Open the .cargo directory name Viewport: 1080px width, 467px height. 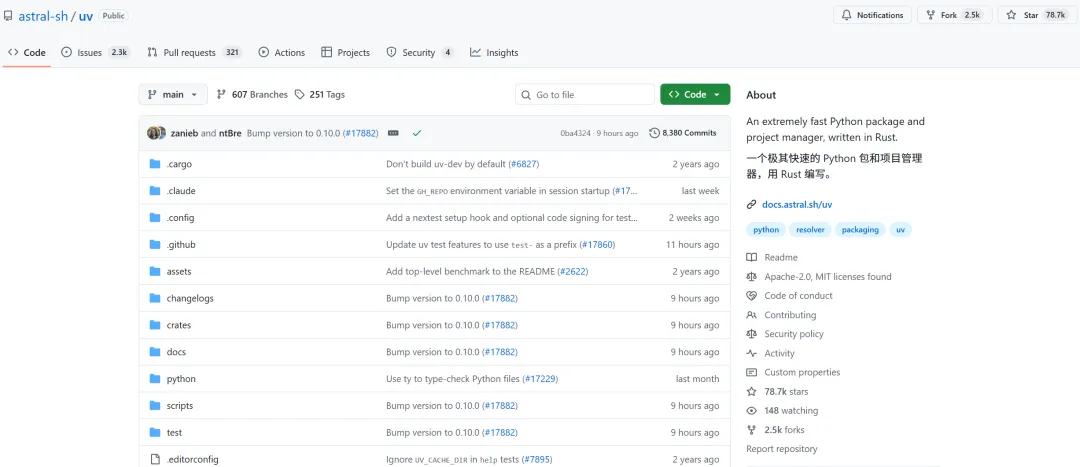pyautogui.click(x=179, y=164)
